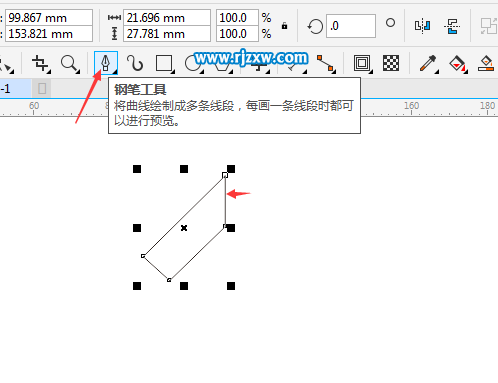
Task: Click the ruler mark labeled 160
Action: (x=411, y=106)
